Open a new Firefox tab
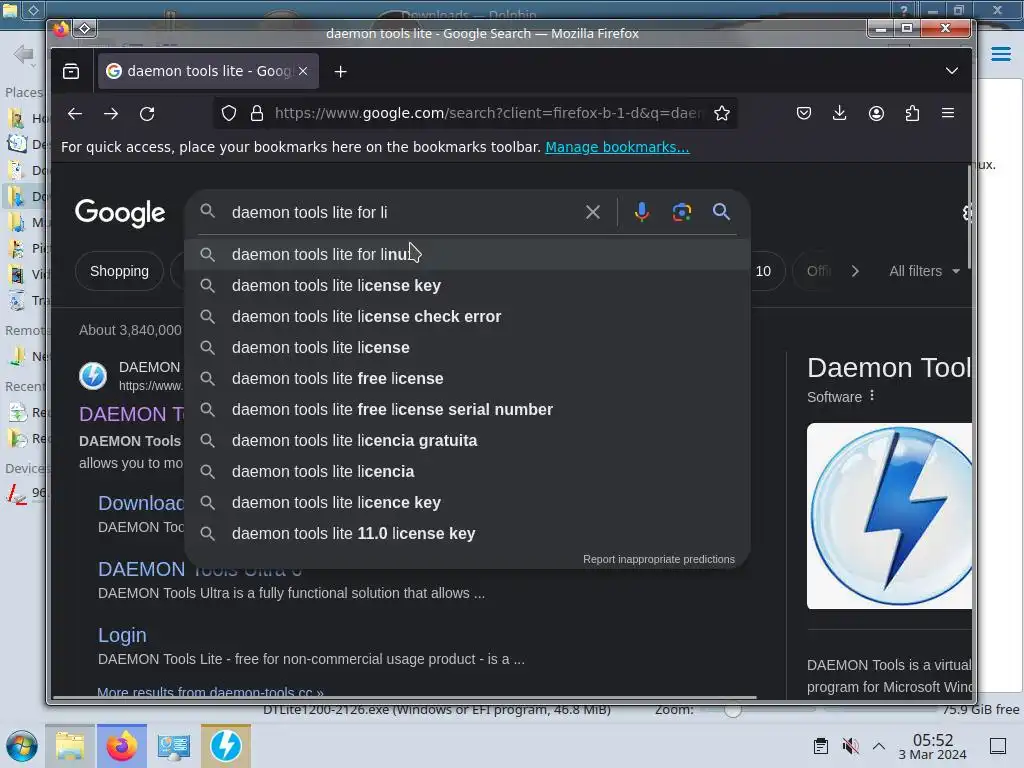This screenshot has width=1024, height=768. [340, 71]
